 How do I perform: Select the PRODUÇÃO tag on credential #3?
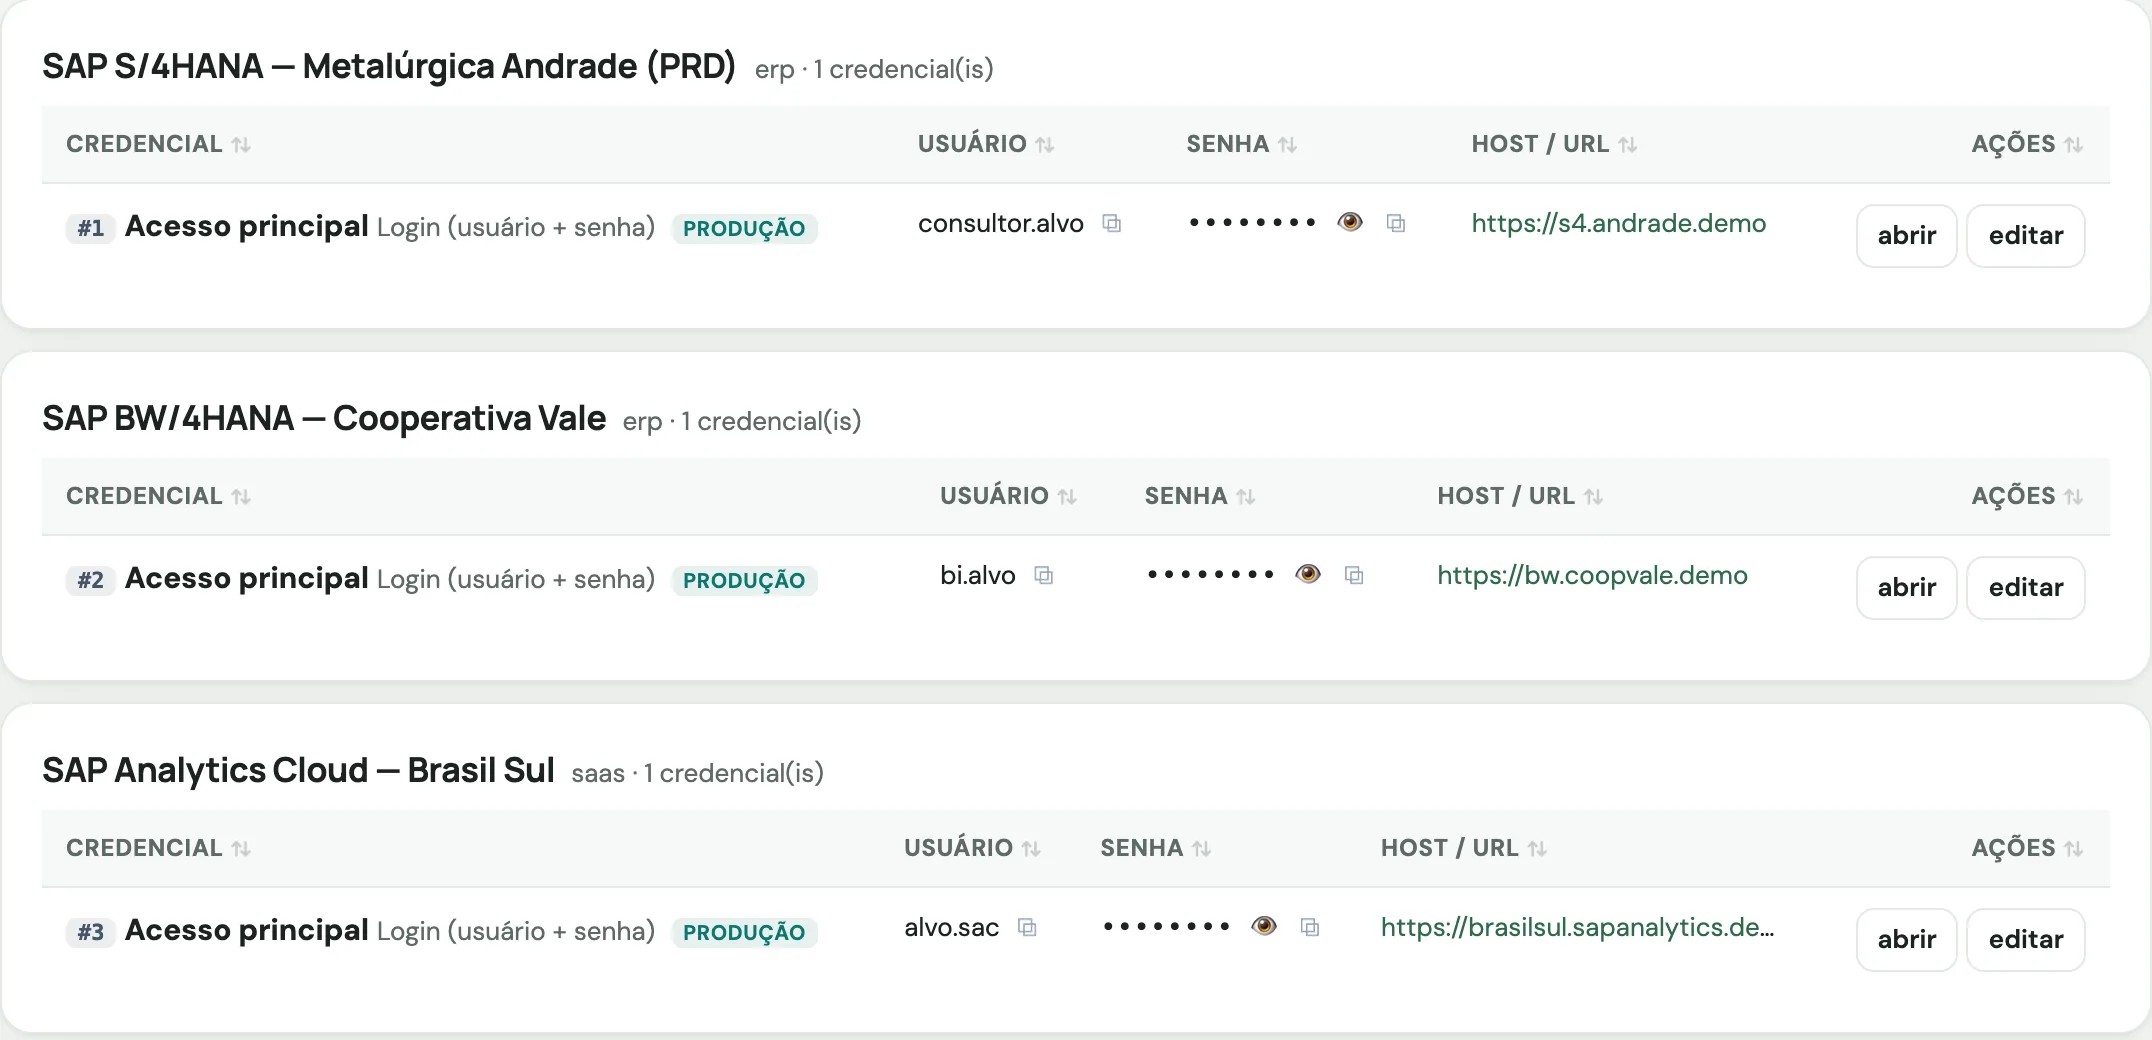click(744, 932)
